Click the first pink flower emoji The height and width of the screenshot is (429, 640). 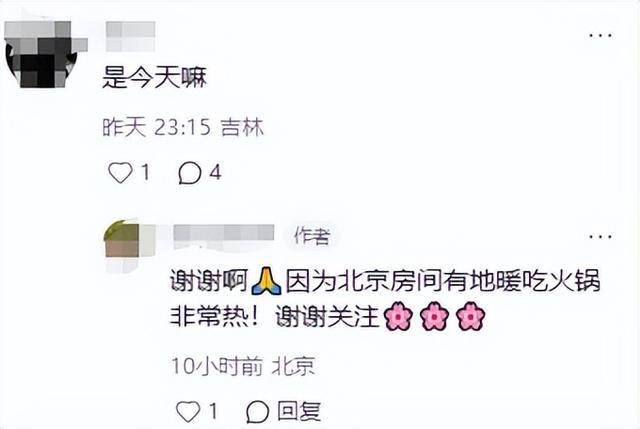click(398, 316)
